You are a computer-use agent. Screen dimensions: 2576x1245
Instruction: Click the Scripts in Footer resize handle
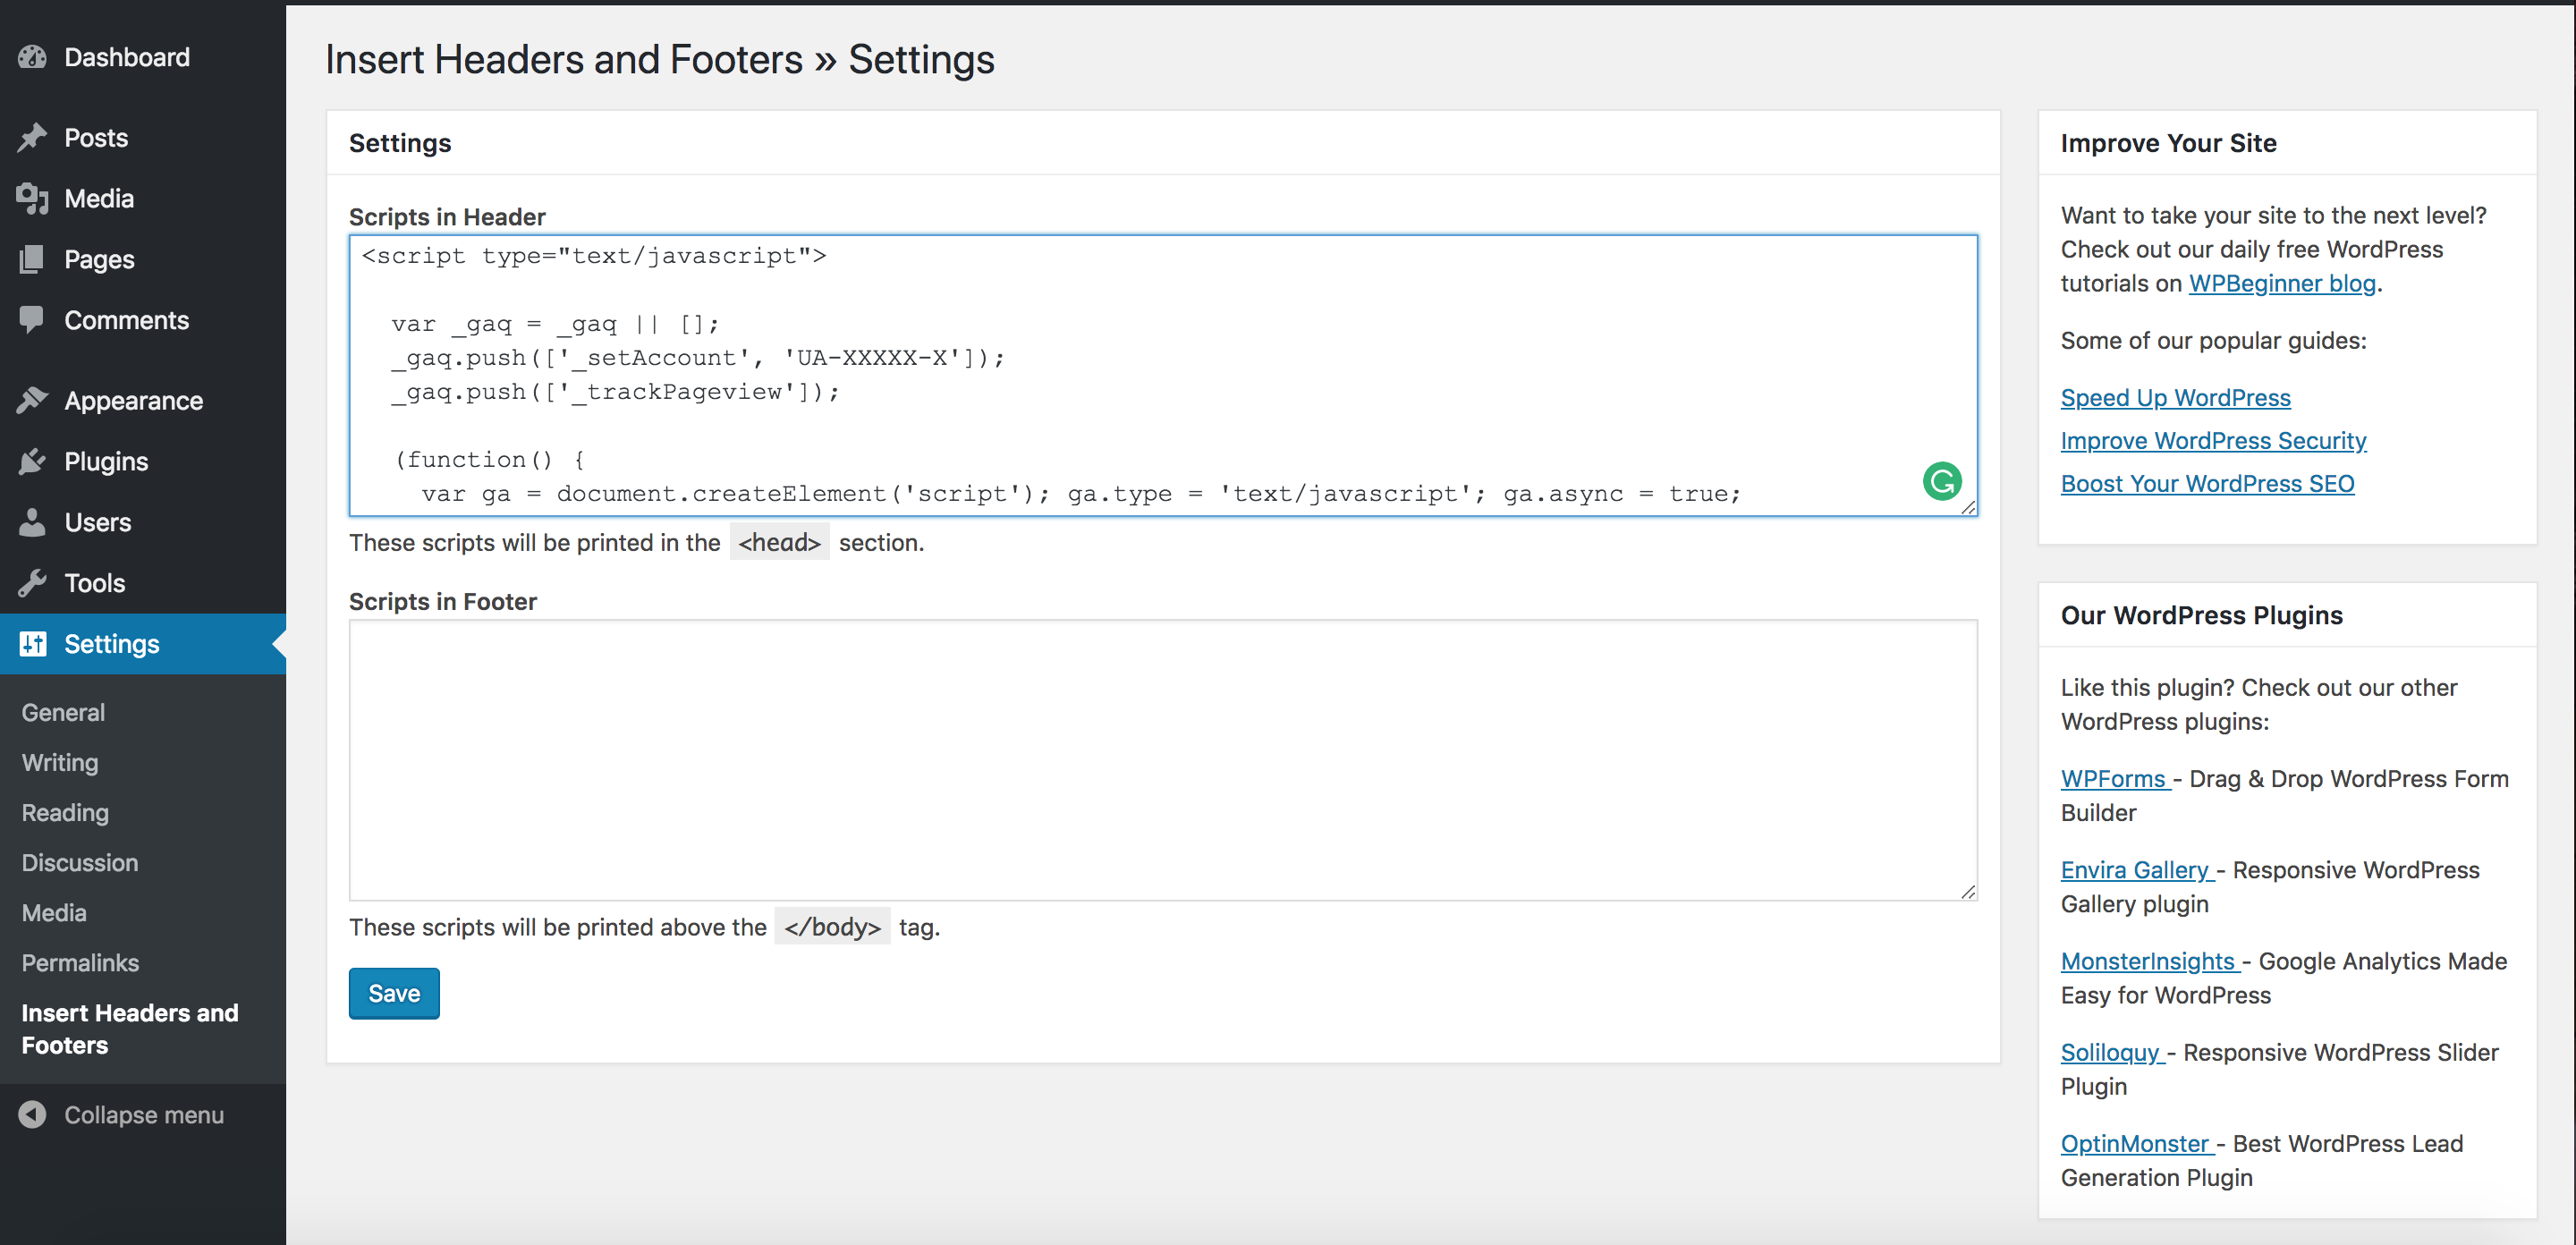(x=1968, y=891)
